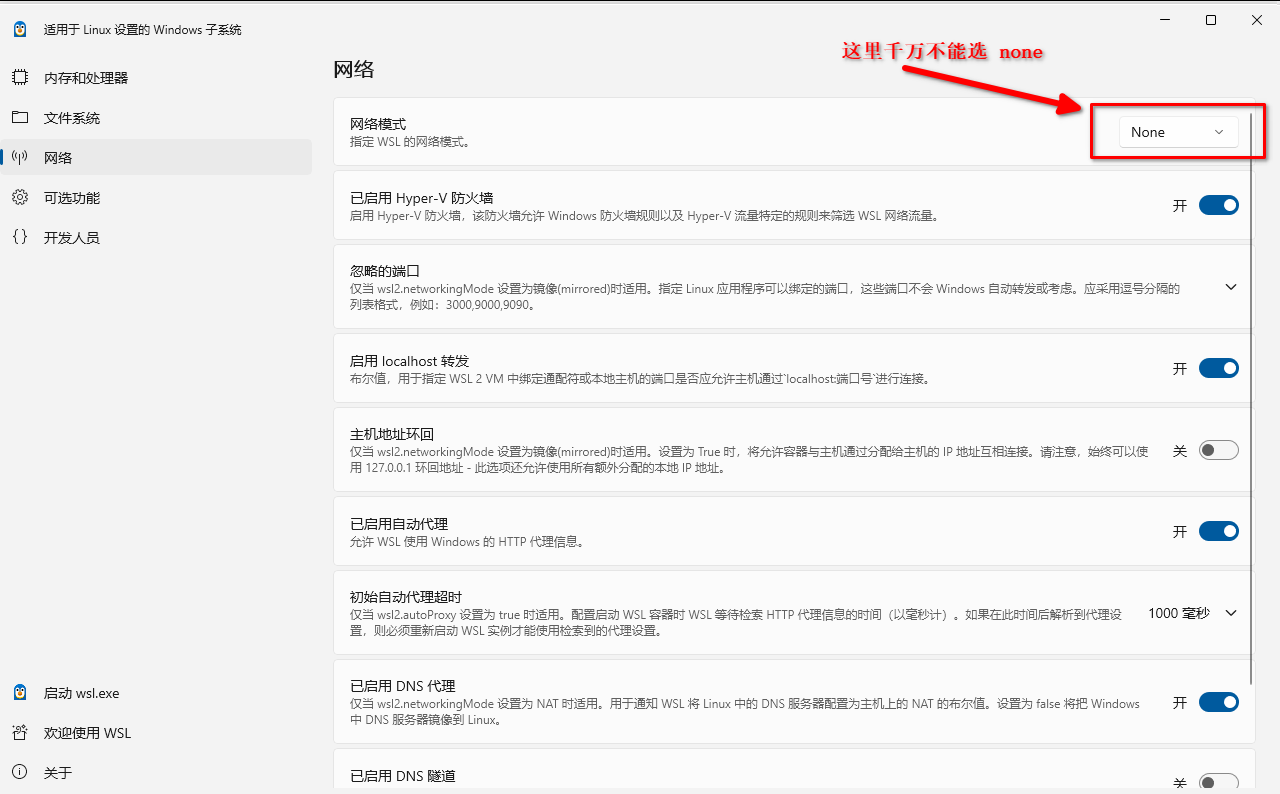Viewport: 1280px width, 794px height.
Task: Click the network antenna icon in sidebar
Action: click(20, 157)
